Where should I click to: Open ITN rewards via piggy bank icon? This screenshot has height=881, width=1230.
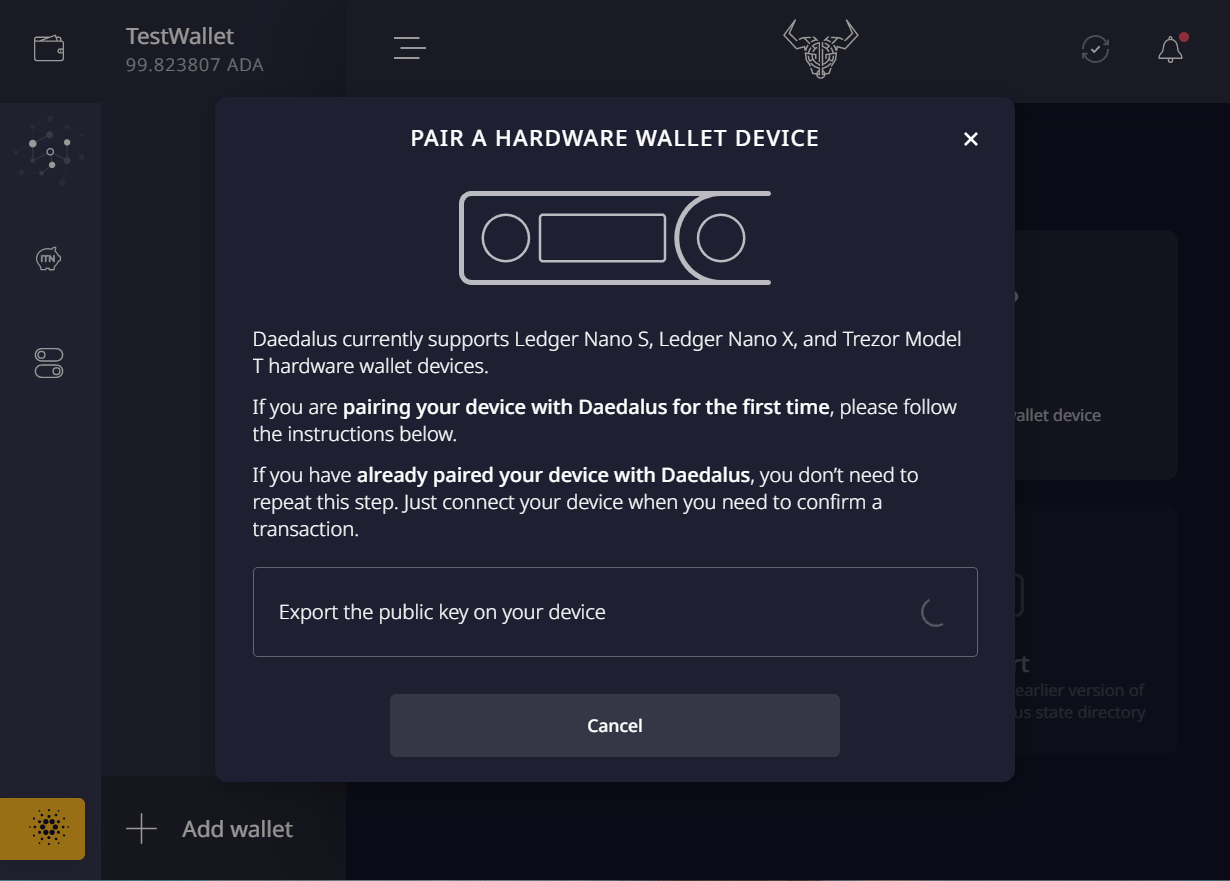pos(50,258)
